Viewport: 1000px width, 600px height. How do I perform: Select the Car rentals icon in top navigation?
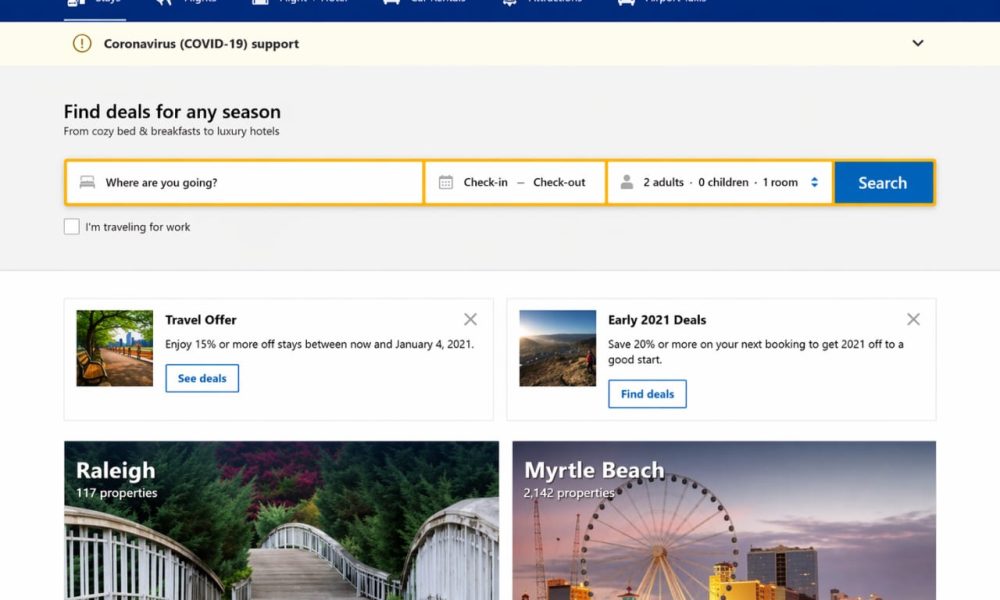392,3
